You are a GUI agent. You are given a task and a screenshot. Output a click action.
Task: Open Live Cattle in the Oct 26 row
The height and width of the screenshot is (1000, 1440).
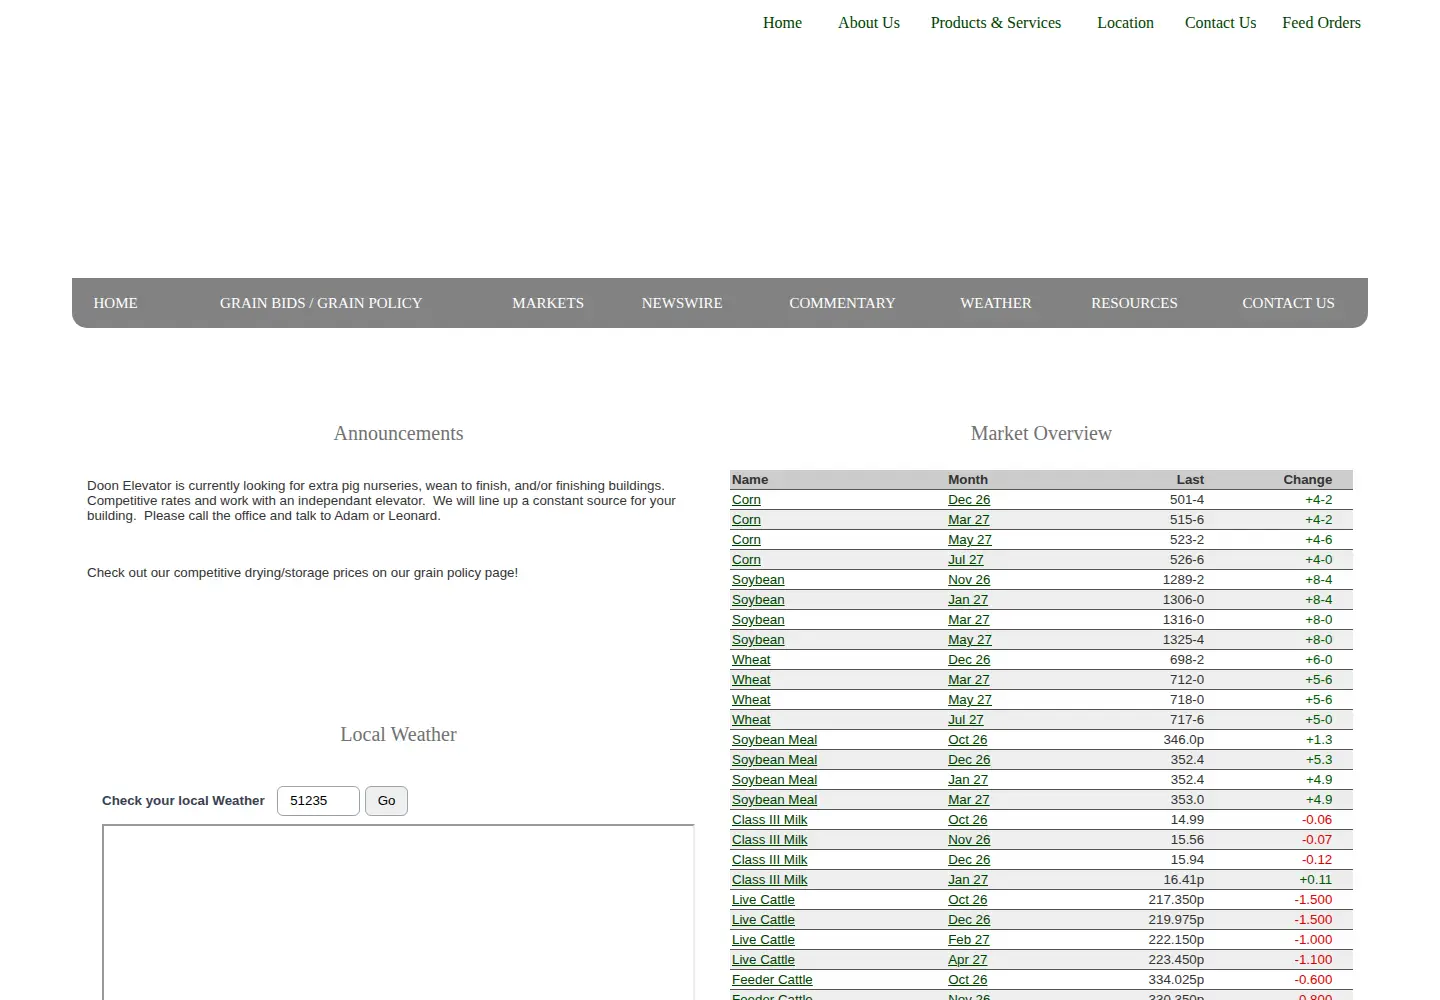tap(763, 900)
